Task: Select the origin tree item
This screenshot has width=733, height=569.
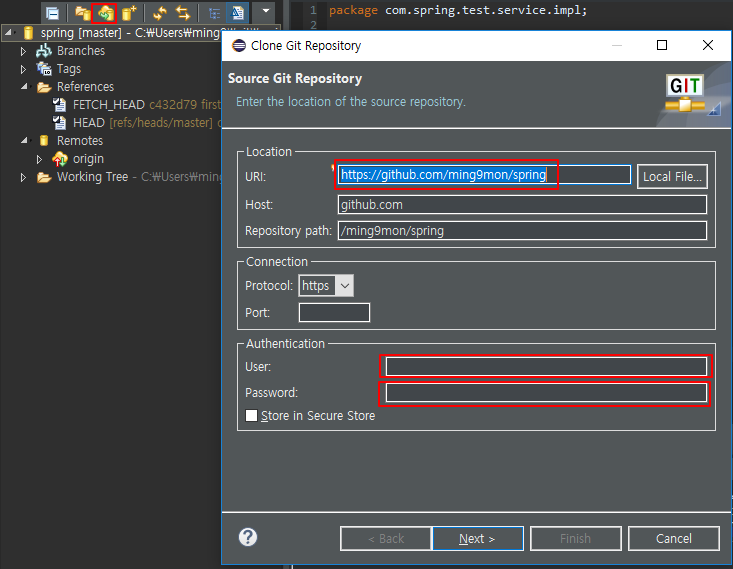Action: 88,158
